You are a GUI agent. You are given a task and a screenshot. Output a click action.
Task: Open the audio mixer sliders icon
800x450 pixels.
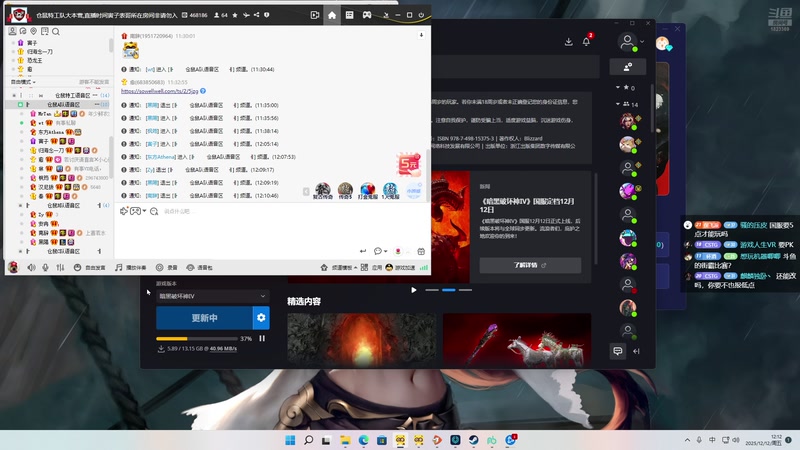pos(60,267)
